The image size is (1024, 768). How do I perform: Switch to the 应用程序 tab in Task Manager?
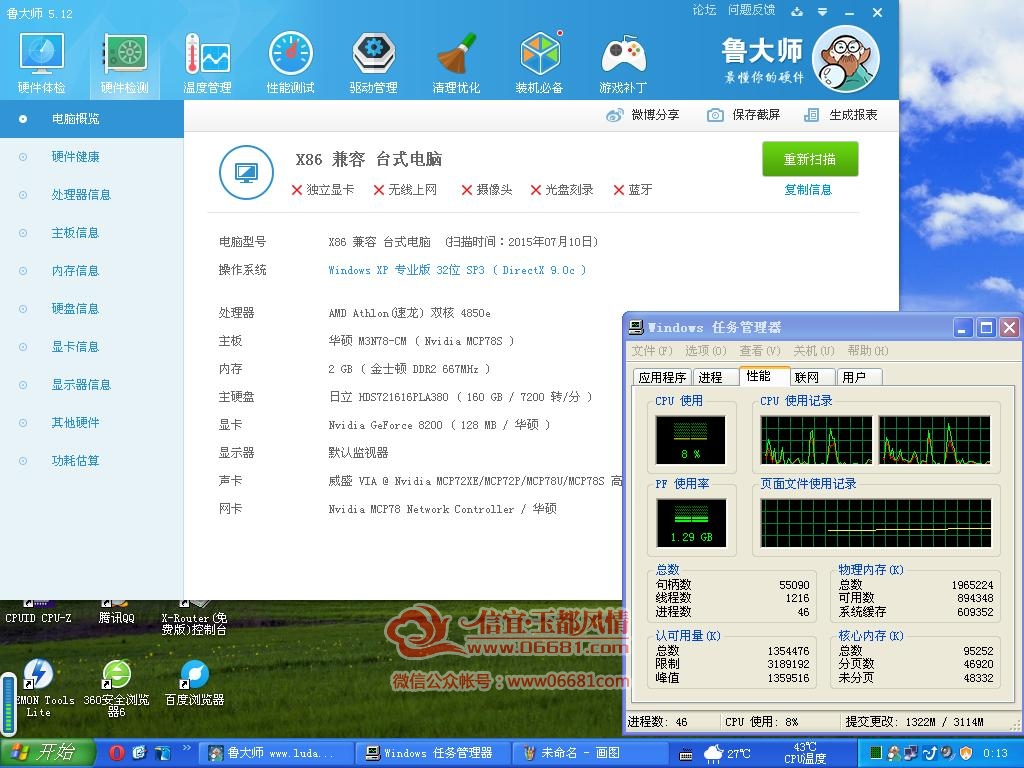(x=662, y=377)
